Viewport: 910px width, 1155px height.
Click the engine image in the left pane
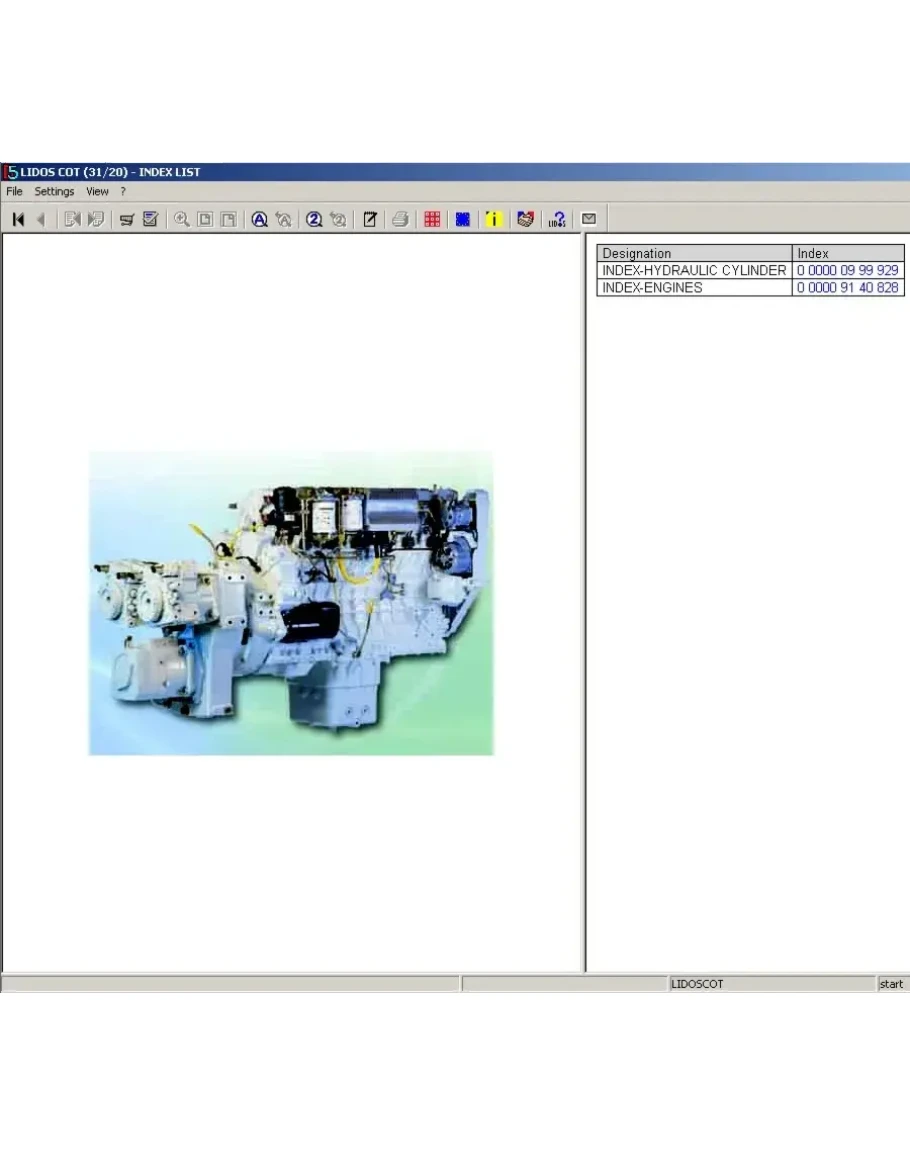[x=291, y=603]
